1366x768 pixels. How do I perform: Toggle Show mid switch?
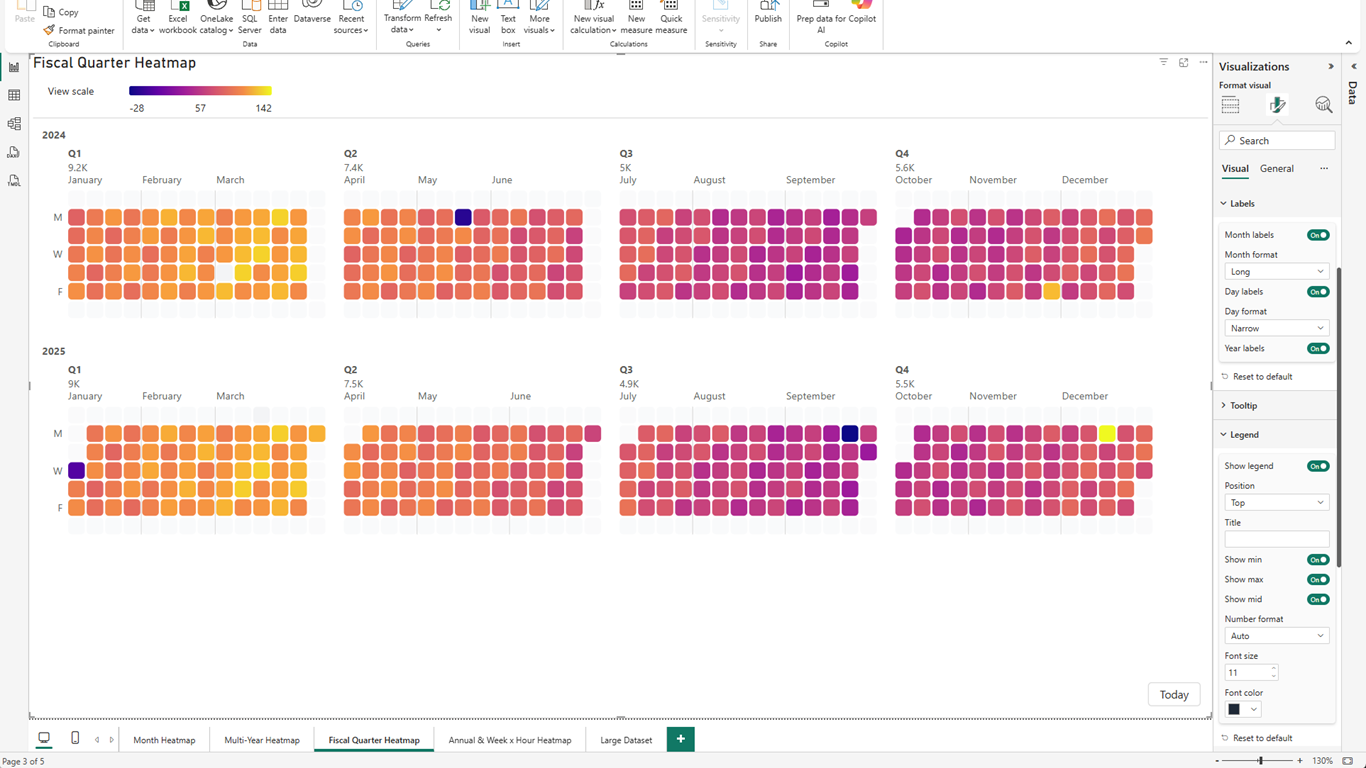(1318, 600)
